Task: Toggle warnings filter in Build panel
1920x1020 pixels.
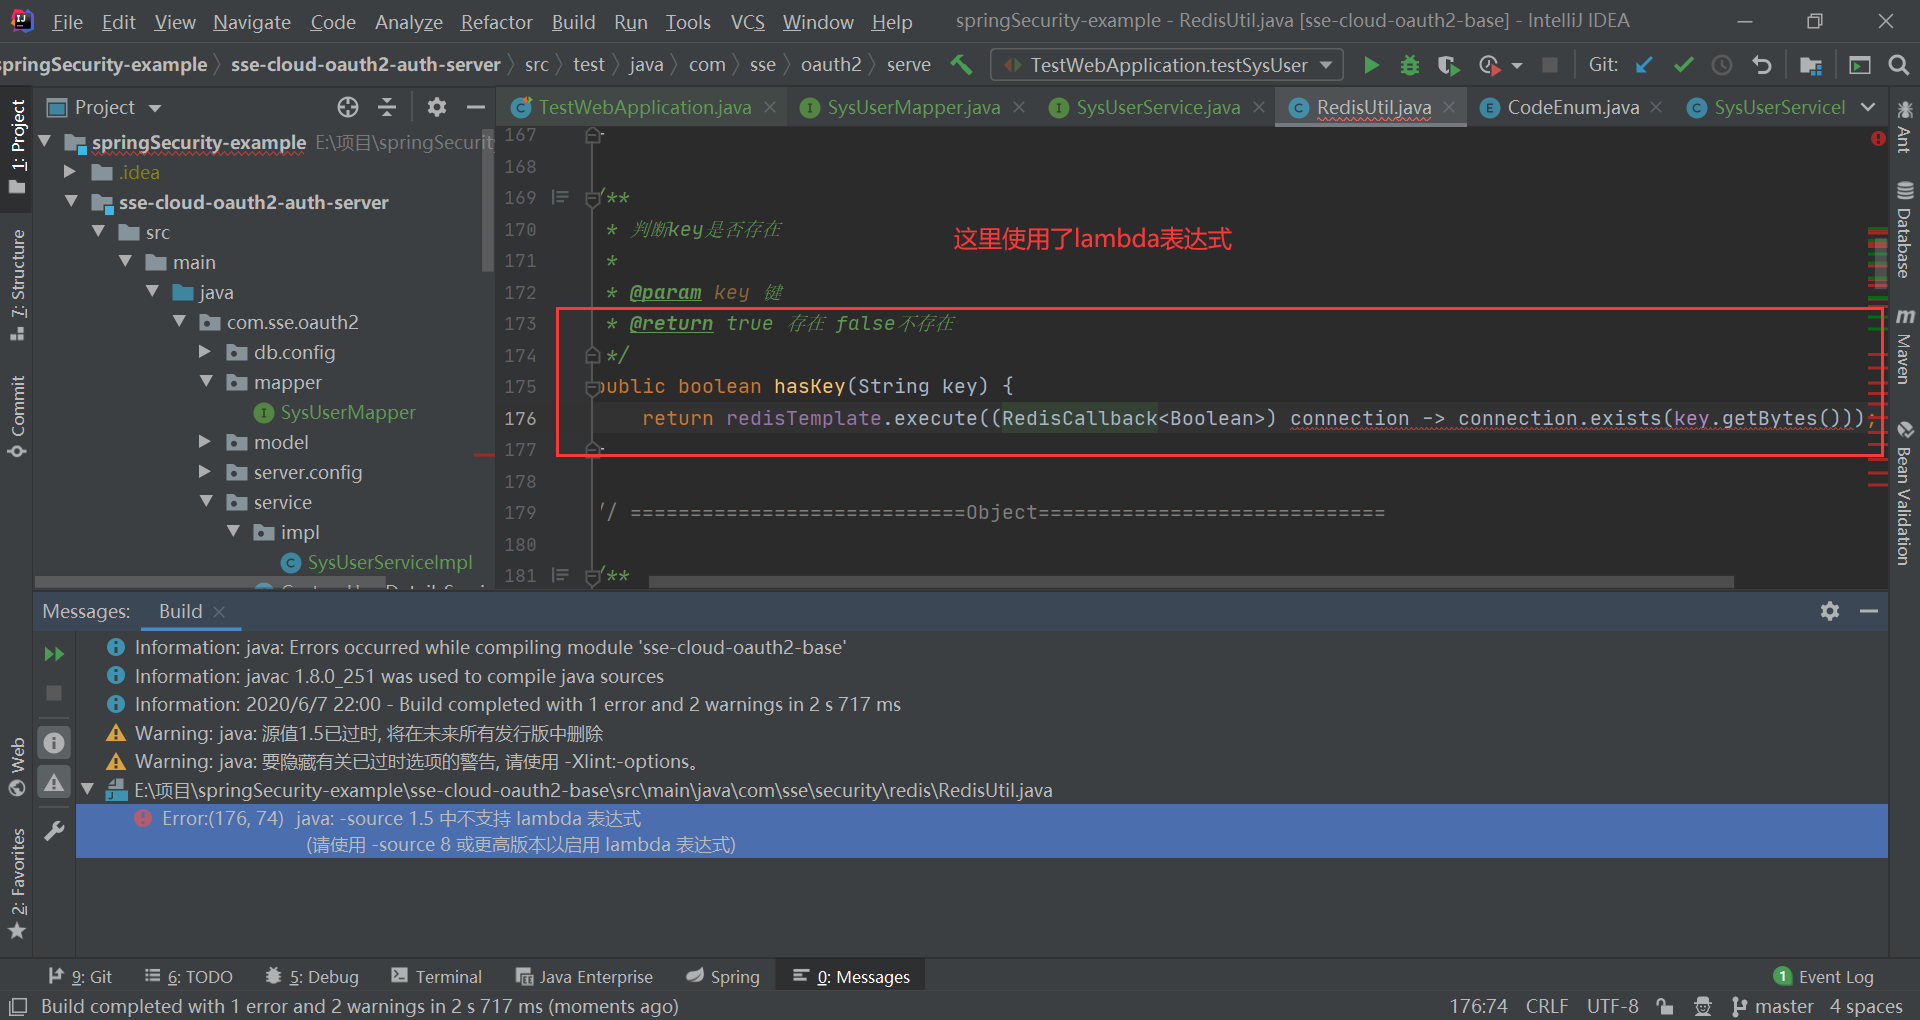Action: pos(53,783)
